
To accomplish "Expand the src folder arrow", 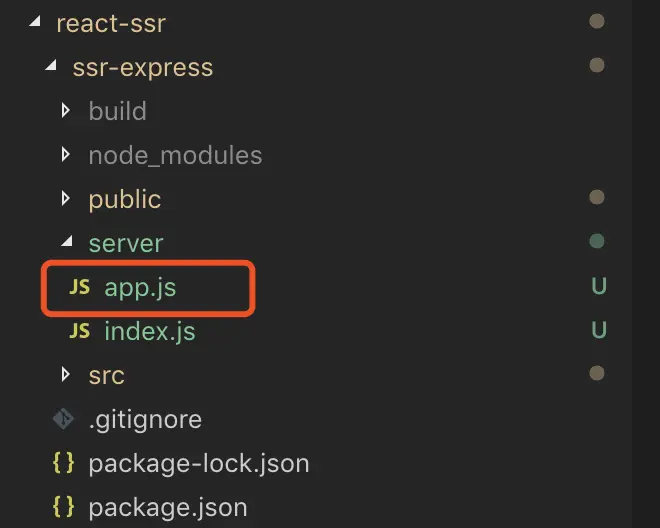I will pyautogui.click(x=66, y=375).
